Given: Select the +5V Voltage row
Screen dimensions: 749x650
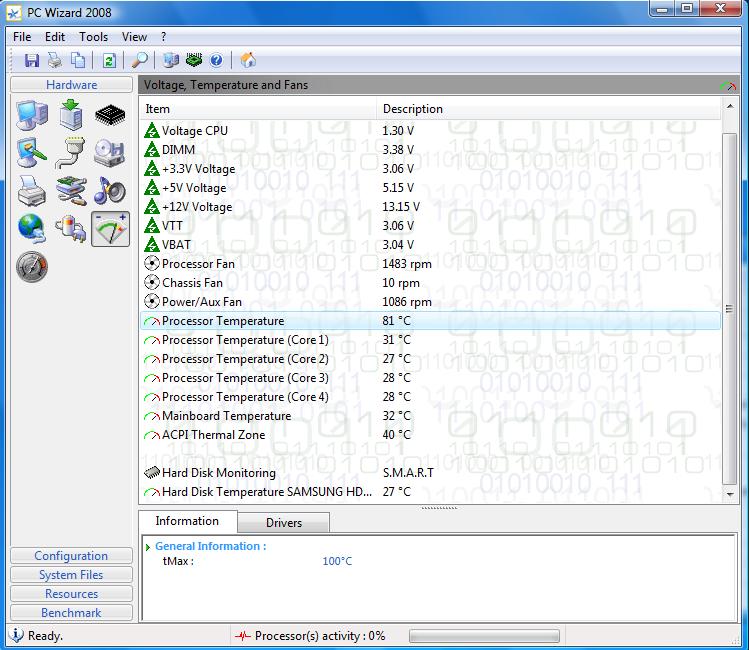Looking at the screenshot, I should (430, 188).
